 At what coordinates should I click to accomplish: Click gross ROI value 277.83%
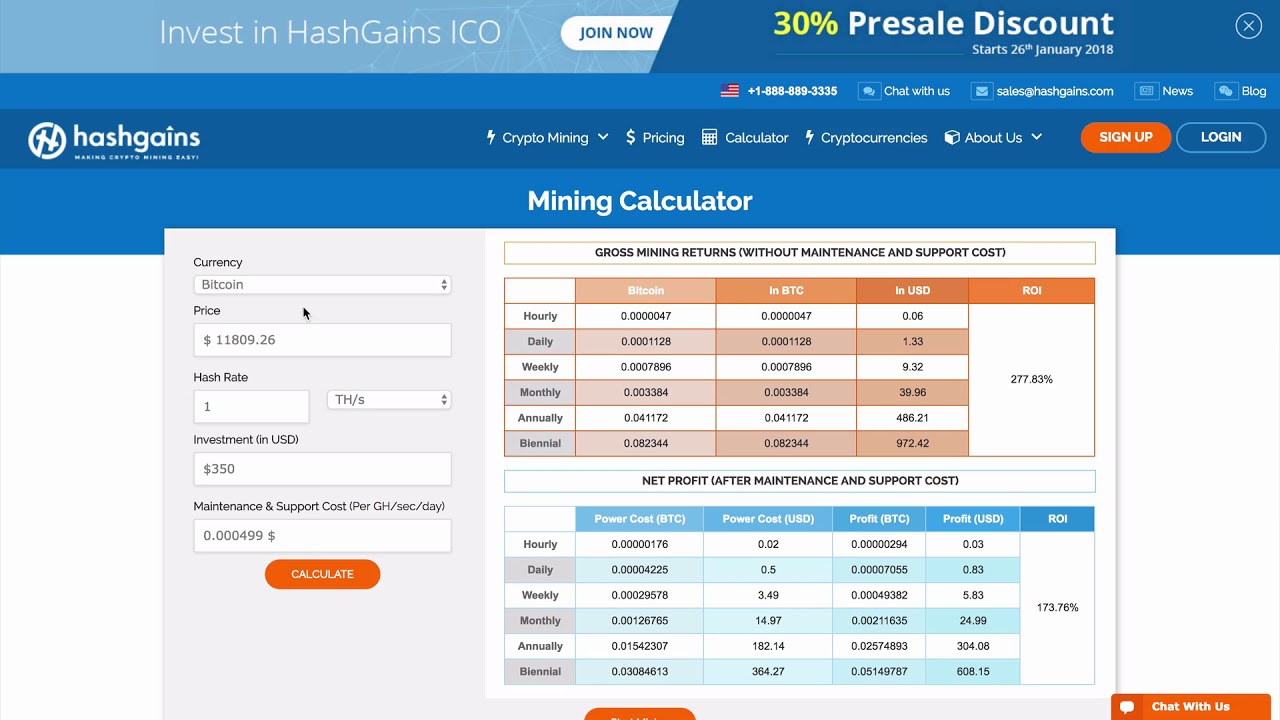pyautogui.click(x=1031, y=380)
